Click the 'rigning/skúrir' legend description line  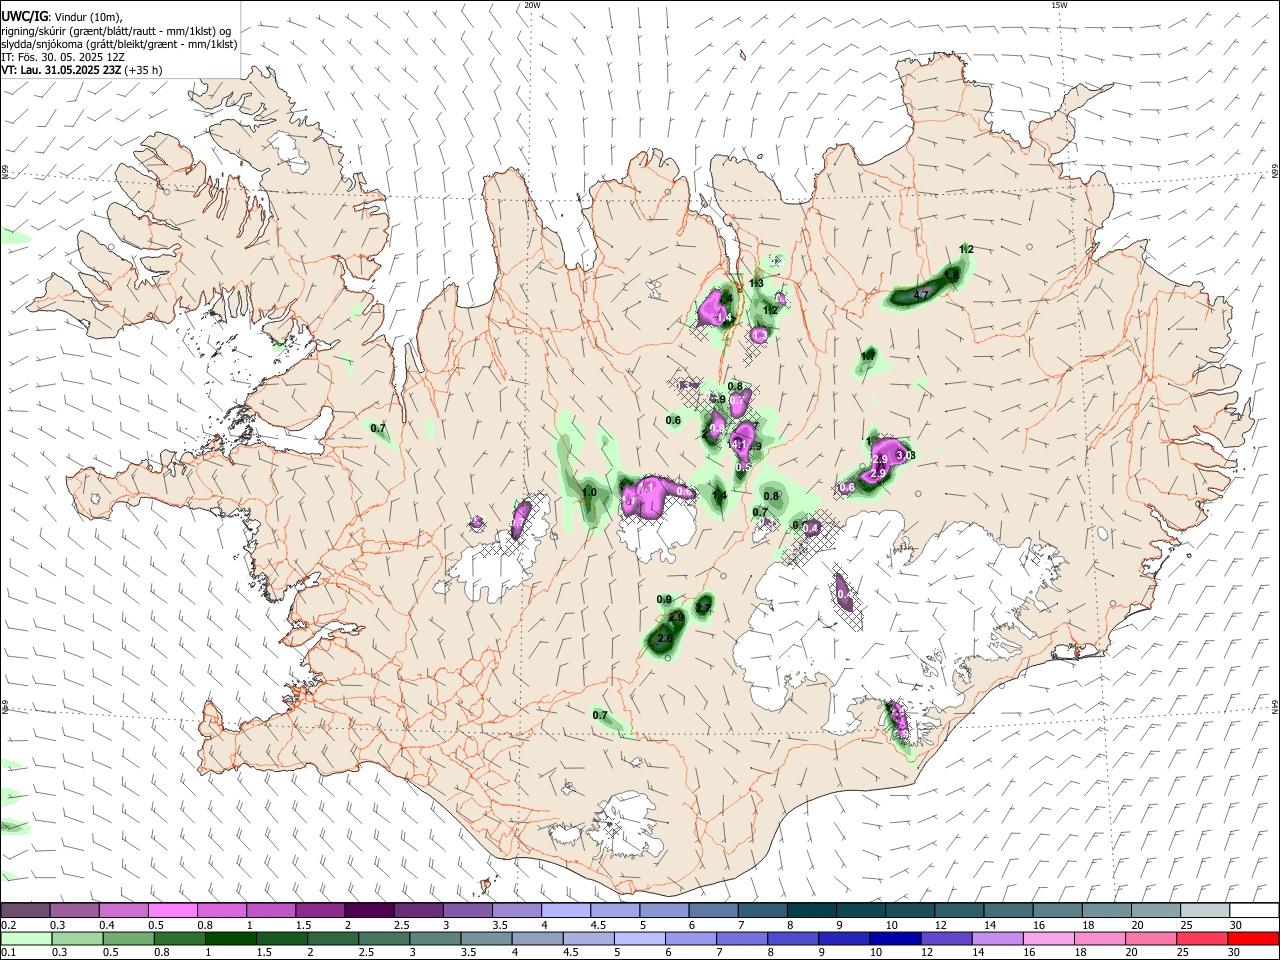116,31
